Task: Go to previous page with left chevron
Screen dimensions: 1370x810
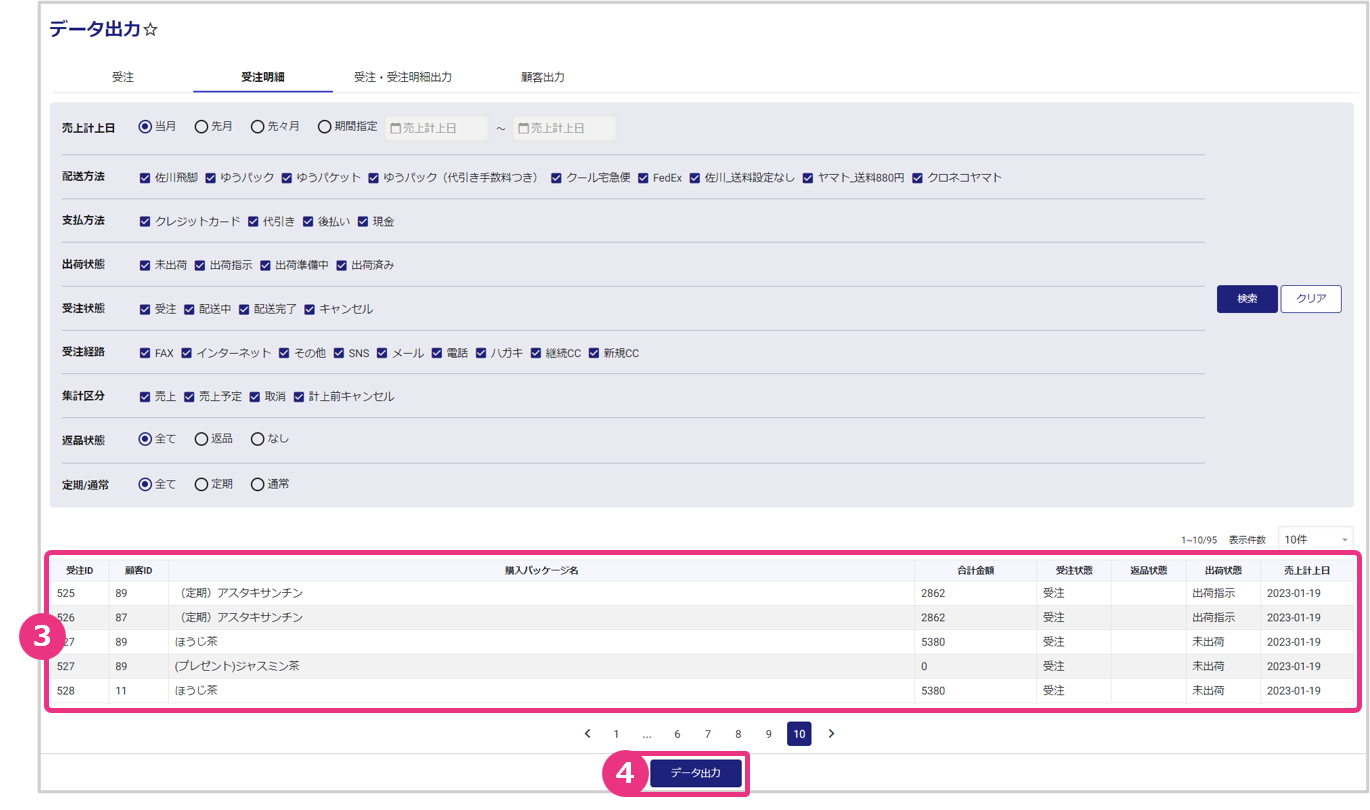Action: [x=587, y=734]
